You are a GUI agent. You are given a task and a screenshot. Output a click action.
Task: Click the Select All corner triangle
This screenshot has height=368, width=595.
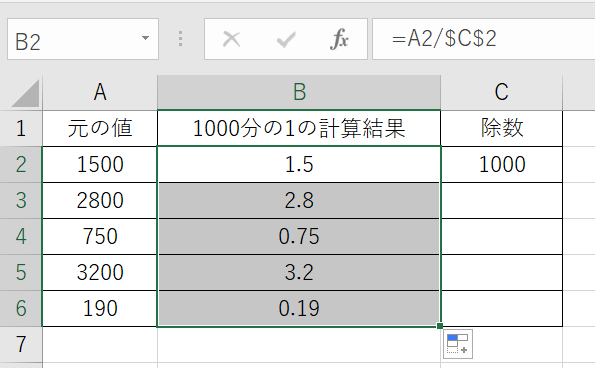[25, 93]
